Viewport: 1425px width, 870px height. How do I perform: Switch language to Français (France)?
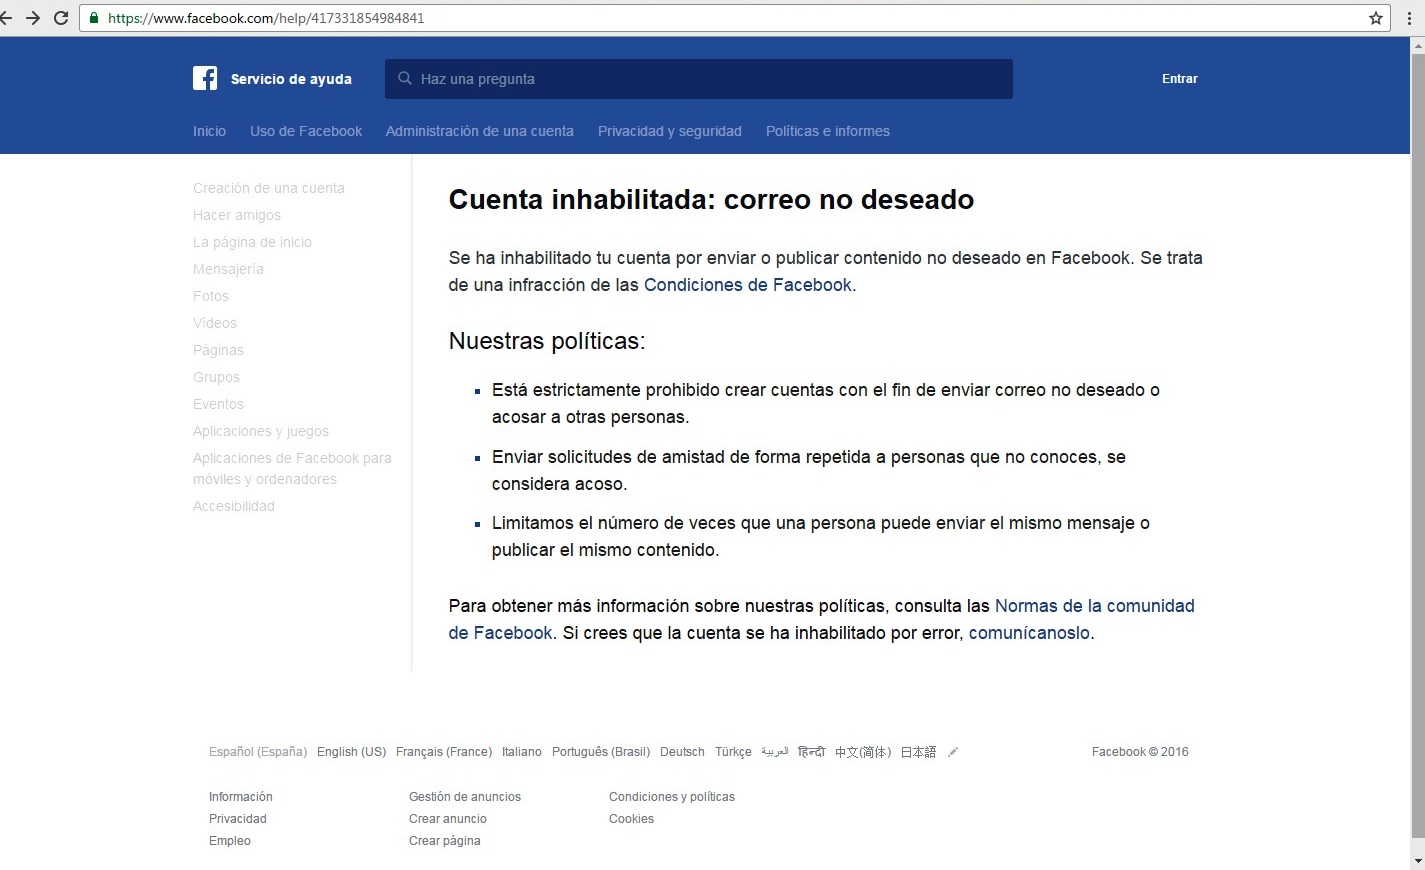pos(444,752)
